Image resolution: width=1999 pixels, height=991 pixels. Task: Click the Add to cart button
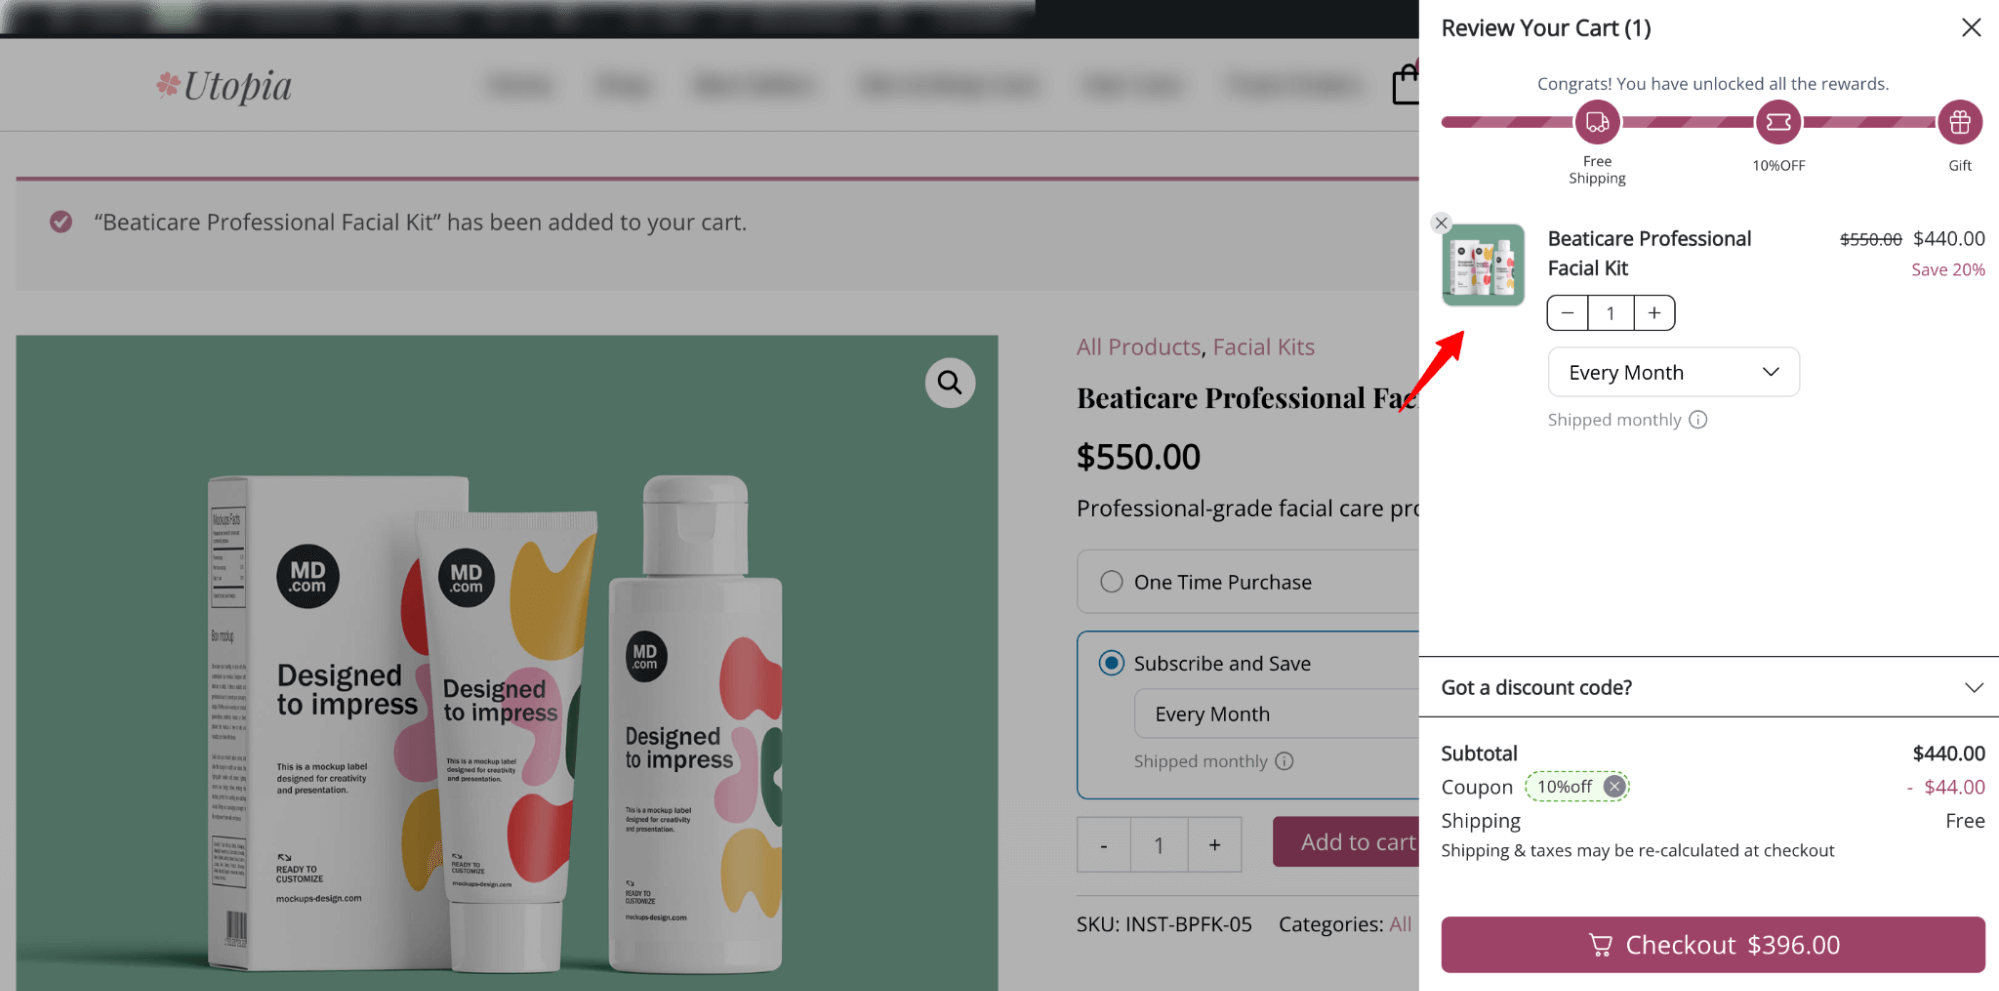[x=1359, y=841]
